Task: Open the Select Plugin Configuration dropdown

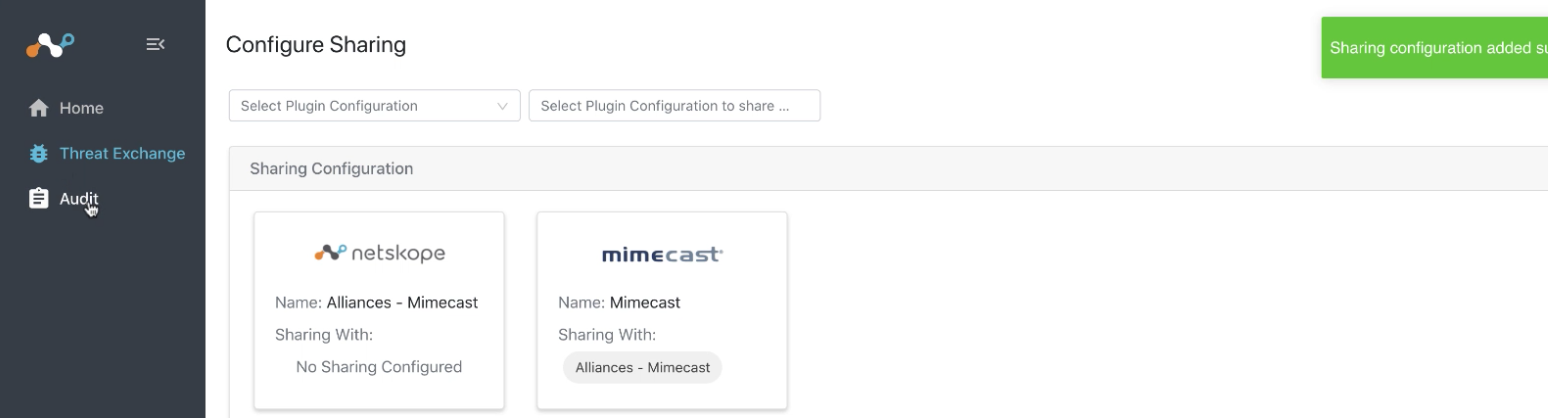Action: coord(360,106)
